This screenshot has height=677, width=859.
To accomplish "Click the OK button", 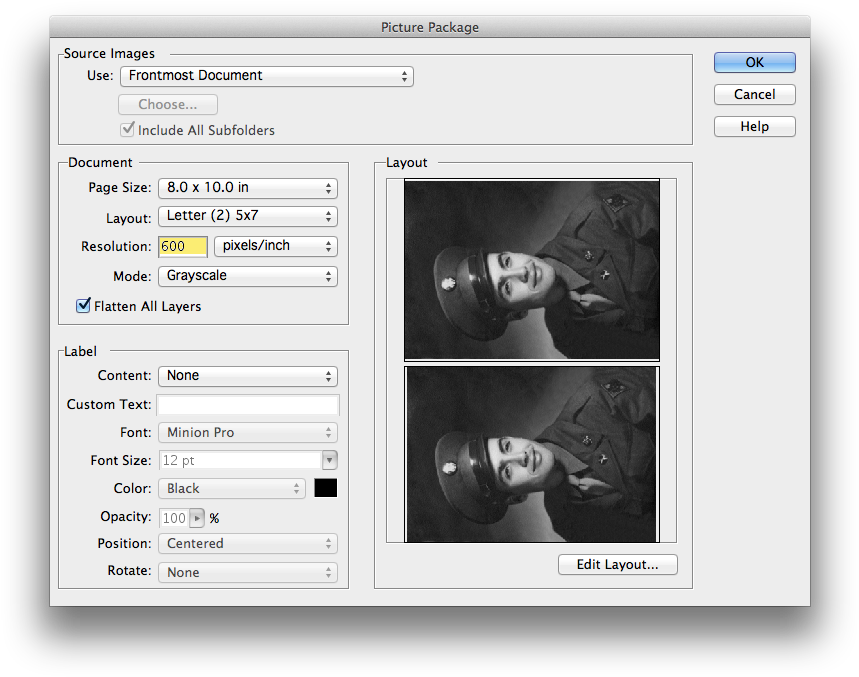I will click(754, 62).
